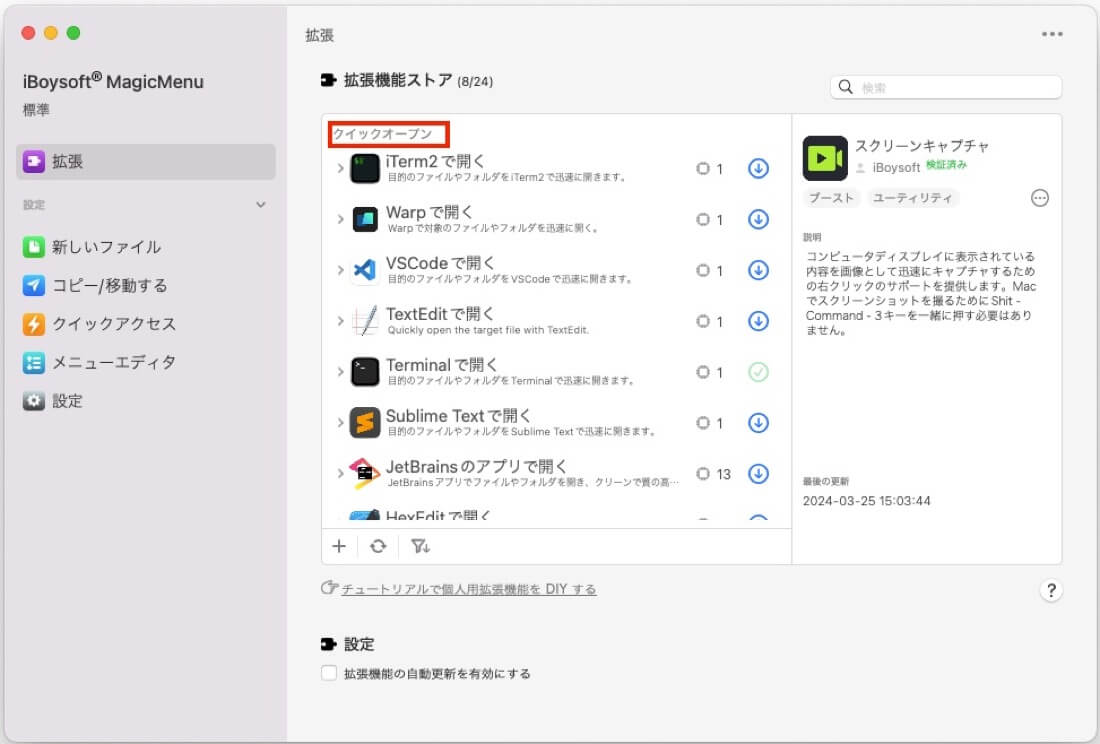Click the スクリーンキャプチャ title text
Viewport: 1100px width, 744px height.
pos(922,146)
